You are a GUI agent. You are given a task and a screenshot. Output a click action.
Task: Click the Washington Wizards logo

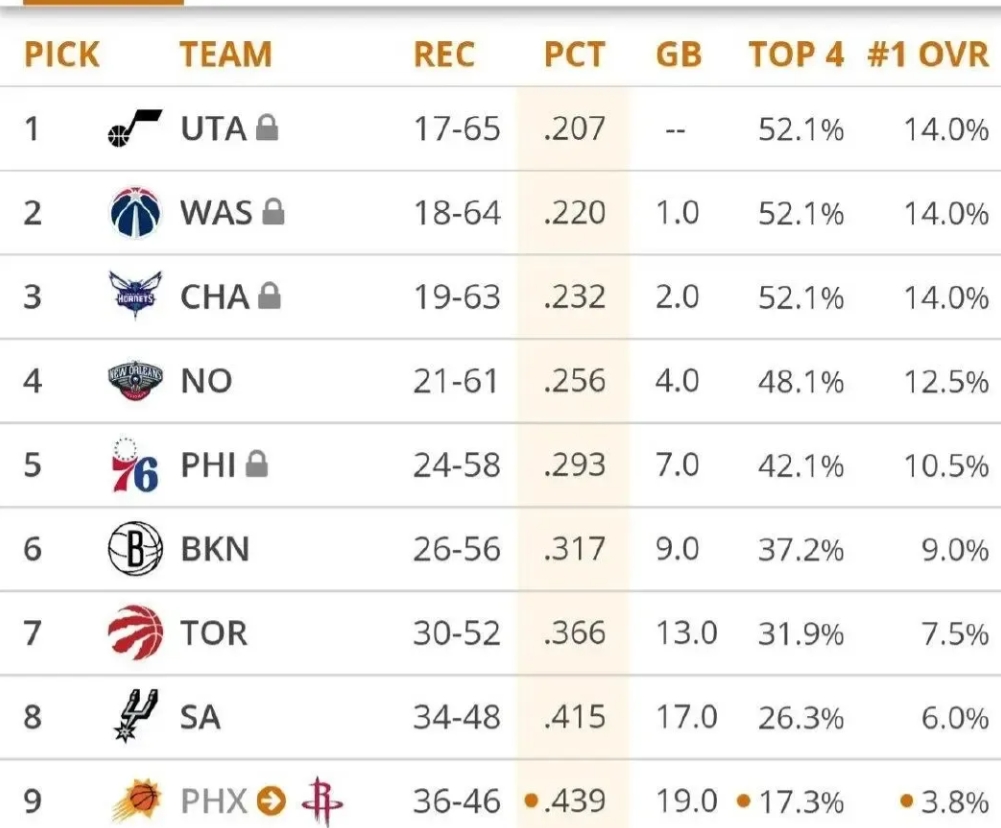[x=135, y=213]
